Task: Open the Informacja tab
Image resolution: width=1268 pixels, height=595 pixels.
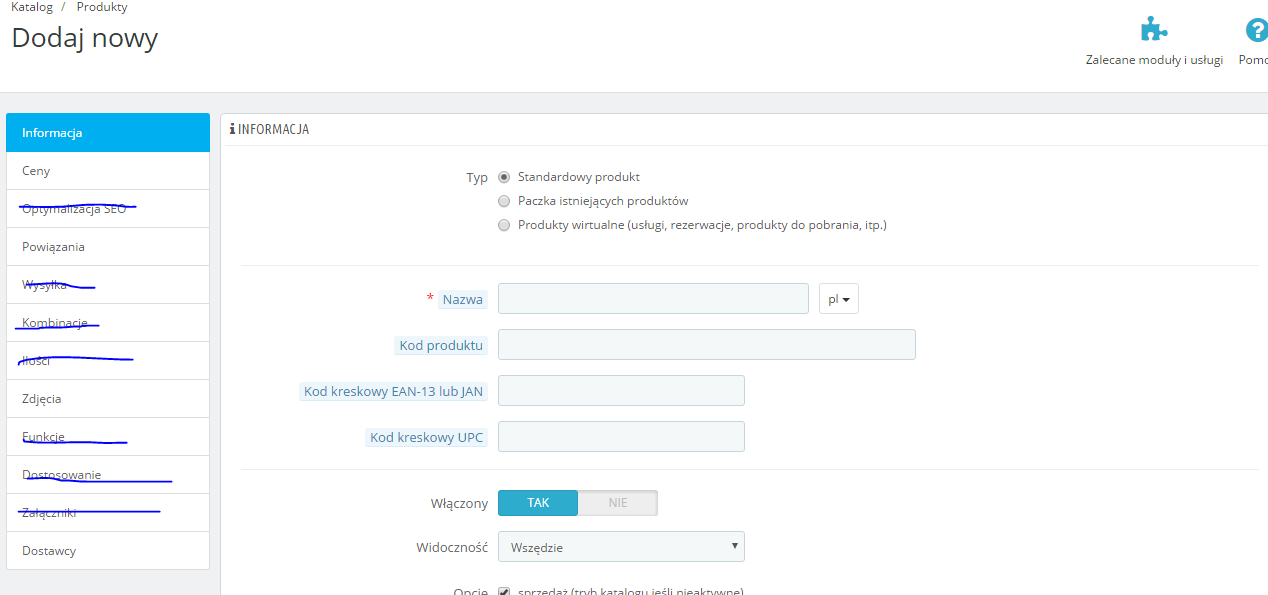Action: coord(108,133)
